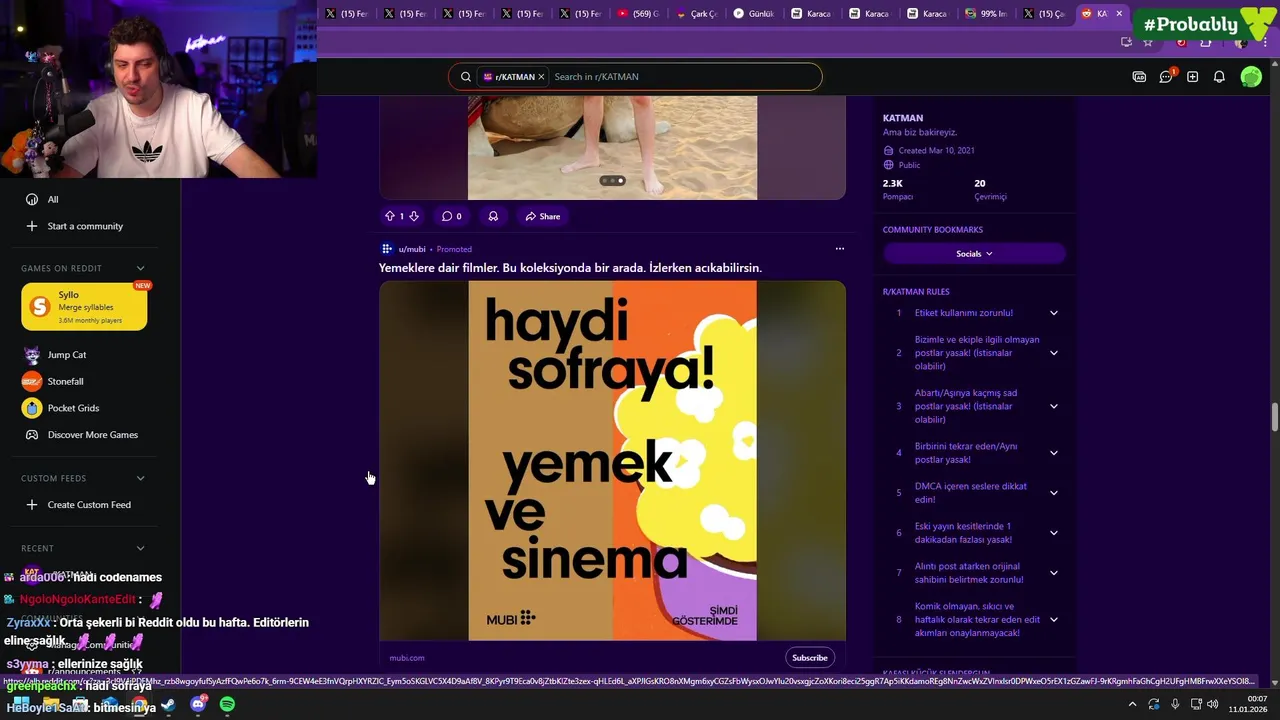Open the u/mubi profile link
The image size is (1280, 720).
(412, 249)
